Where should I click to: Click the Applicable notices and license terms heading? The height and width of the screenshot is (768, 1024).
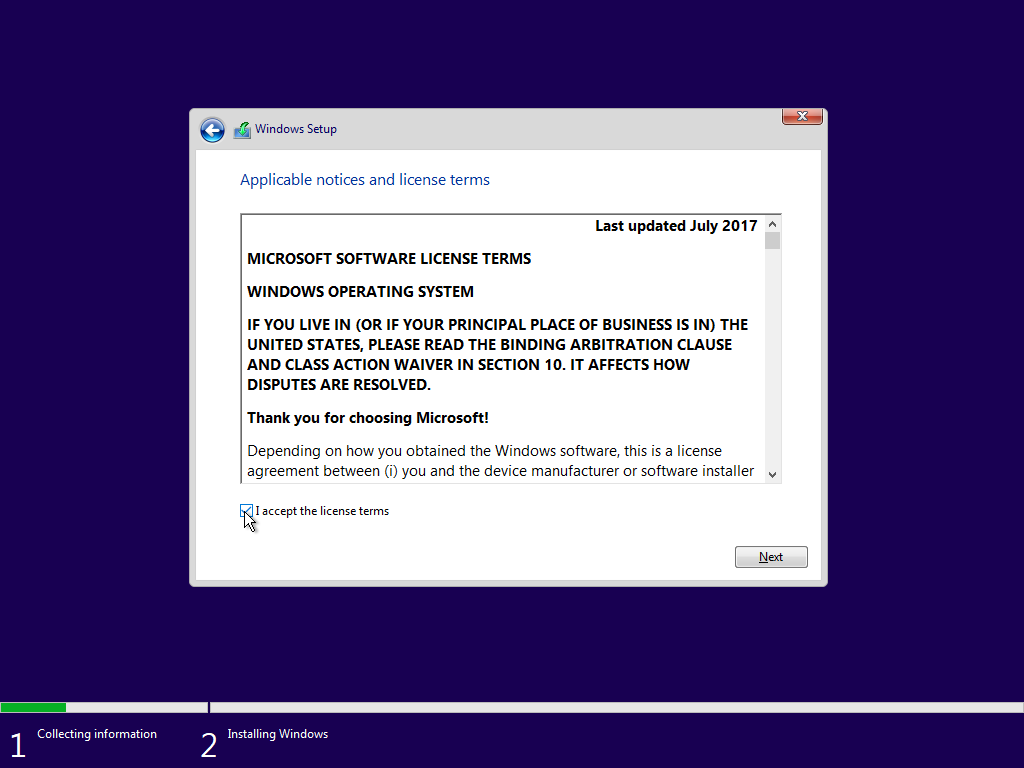tap(364, 179)
